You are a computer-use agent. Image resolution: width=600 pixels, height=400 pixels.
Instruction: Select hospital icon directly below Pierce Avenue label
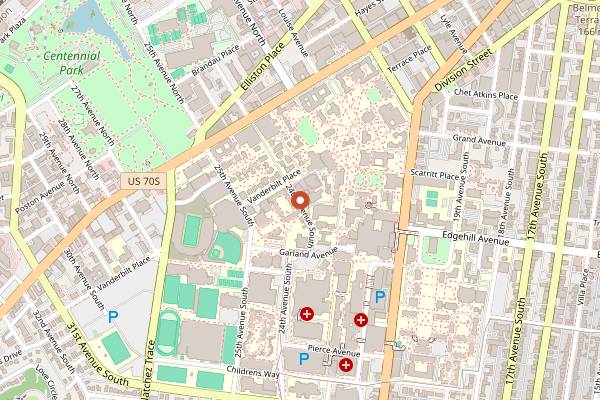[346, 365]
